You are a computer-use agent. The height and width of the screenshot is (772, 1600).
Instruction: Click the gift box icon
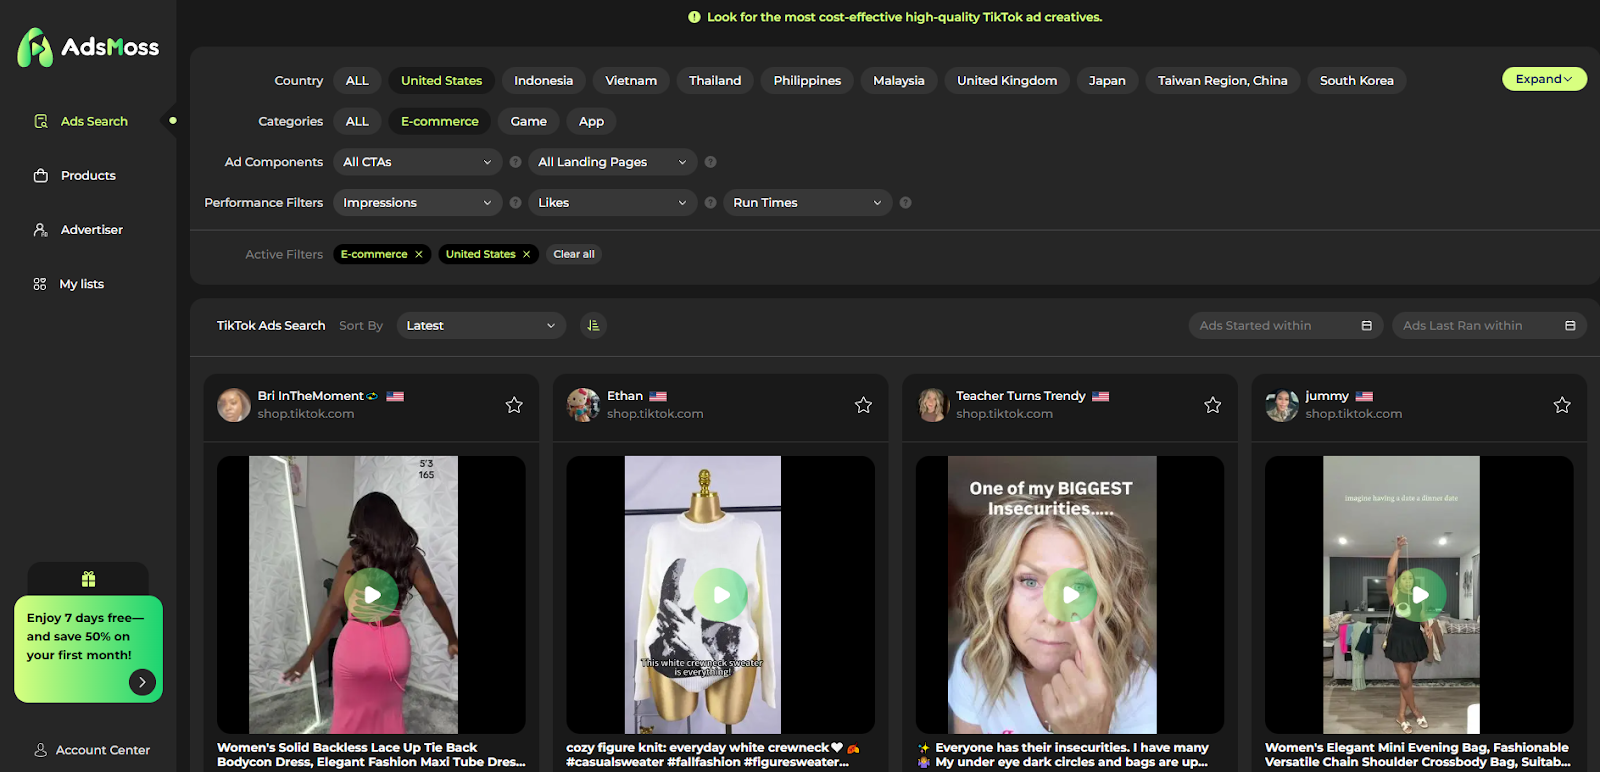tap(88, 579)
